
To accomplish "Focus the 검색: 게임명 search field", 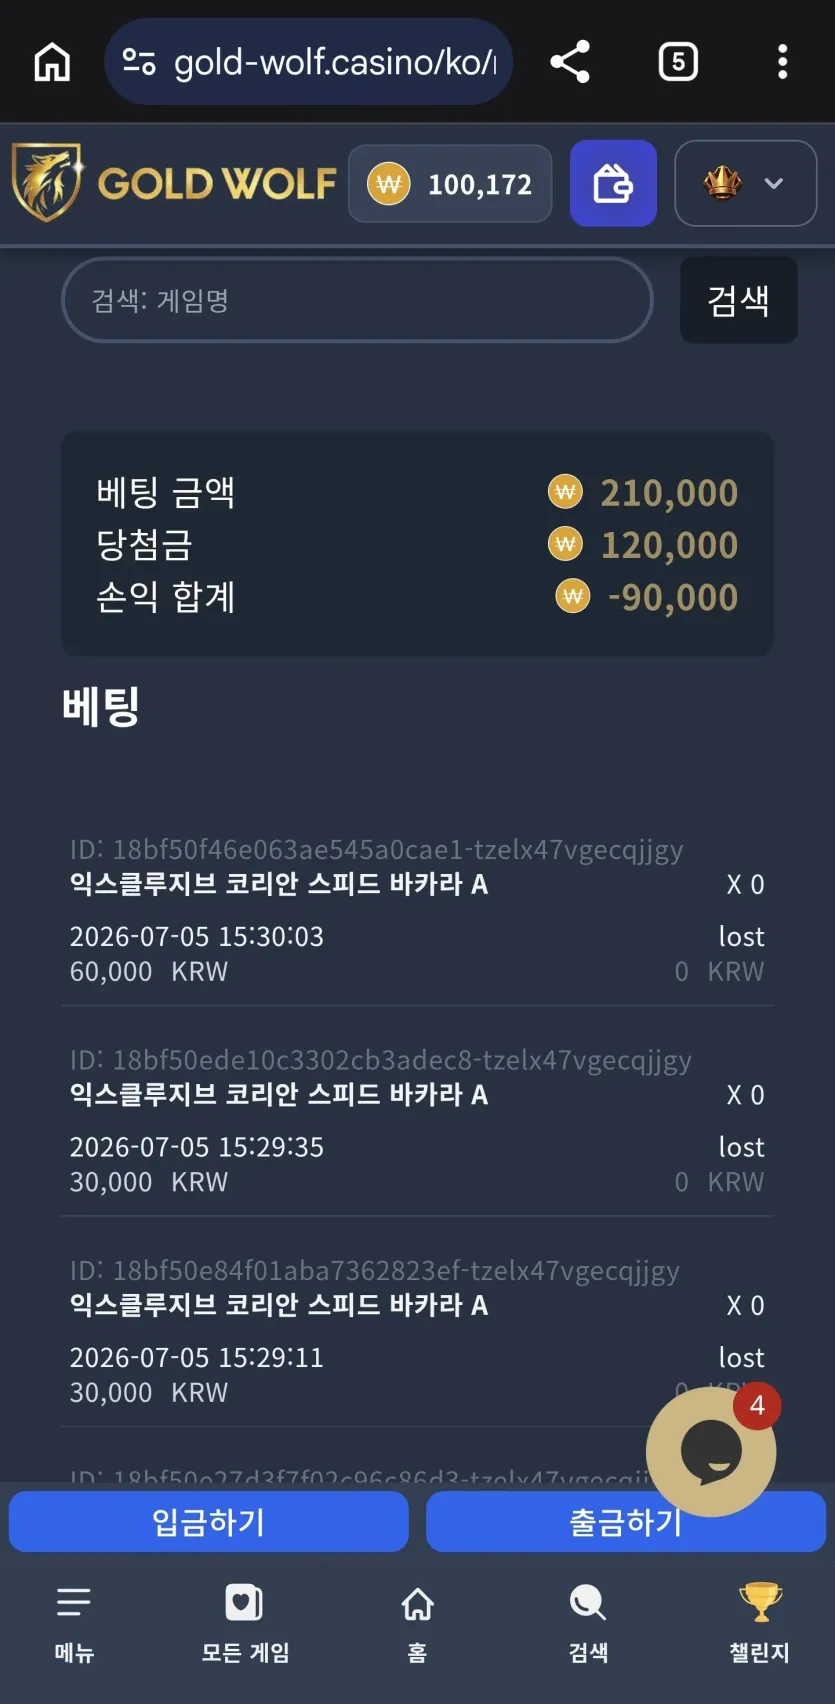I will pyautogui.click(x=357, y=300).
